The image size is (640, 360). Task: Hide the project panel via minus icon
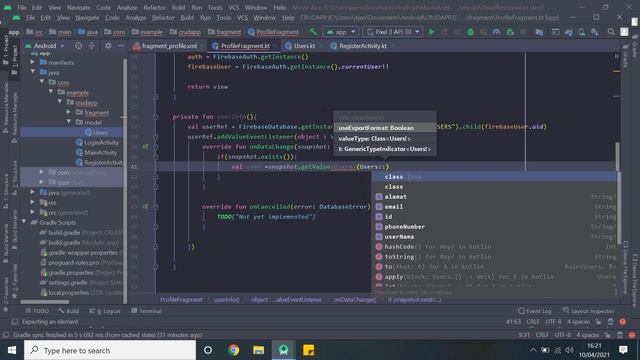121,46
